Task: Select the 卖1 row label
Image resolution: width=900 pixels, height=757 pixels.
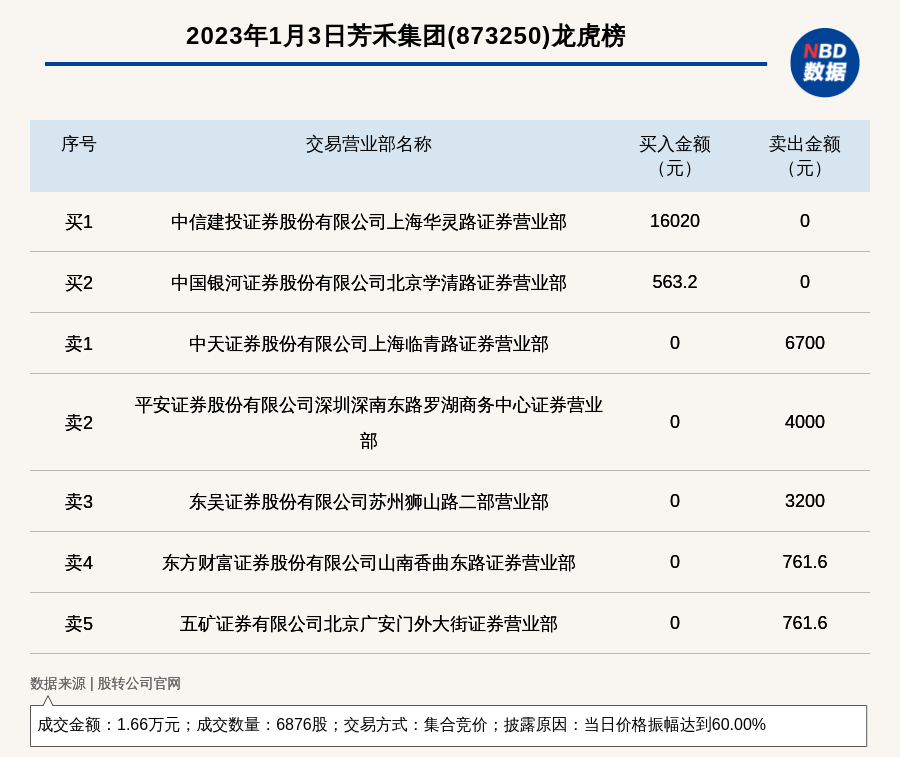Action: pos(79,343)
